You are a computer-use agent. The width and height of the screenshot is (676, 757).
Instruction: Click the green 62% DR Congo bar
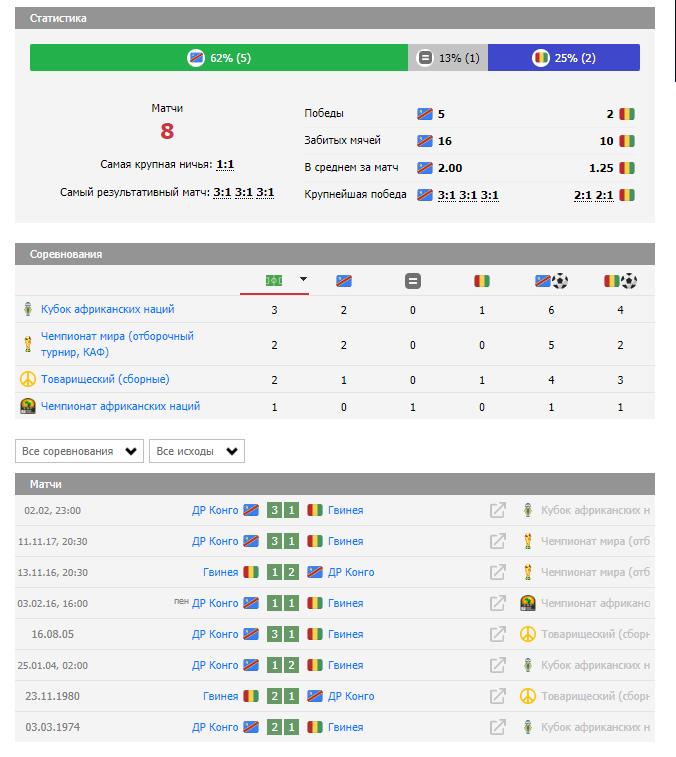click(219, 58)
